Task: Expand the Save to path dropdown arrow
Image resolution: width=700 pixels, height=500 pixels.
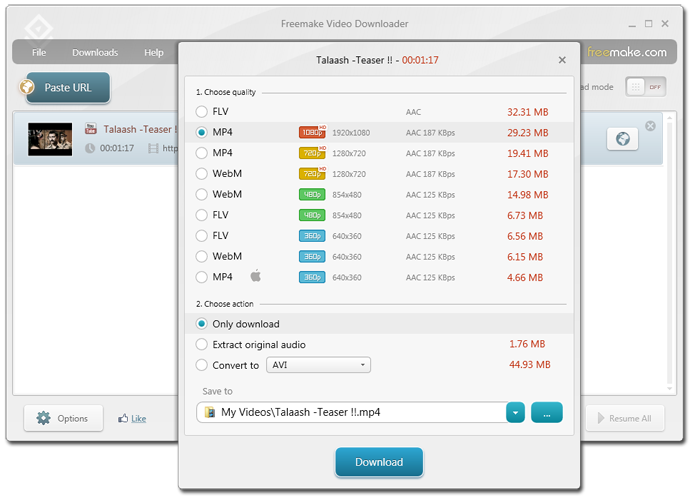Action: (515, 412)
